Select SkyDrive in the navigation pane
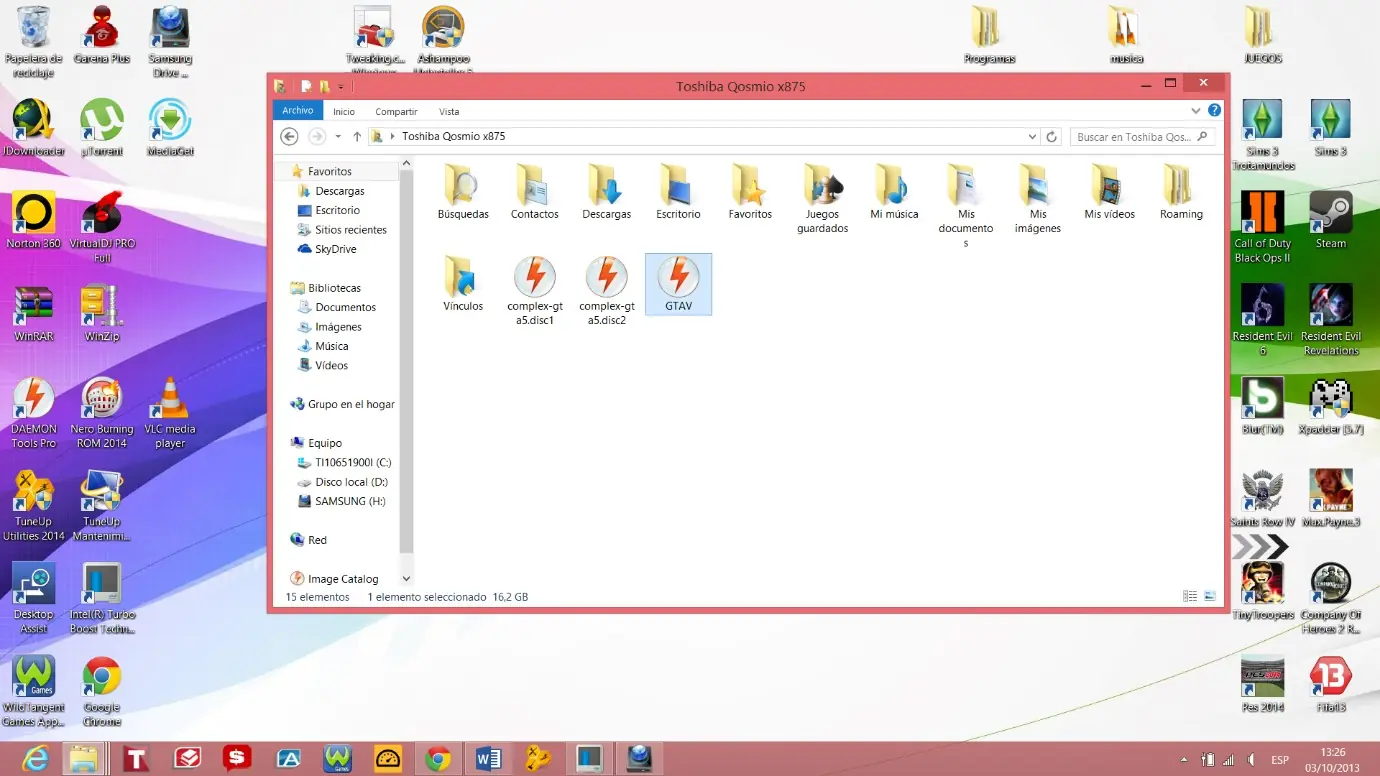The height and width of the screenshot is (776, 1380). pos(336,249)
